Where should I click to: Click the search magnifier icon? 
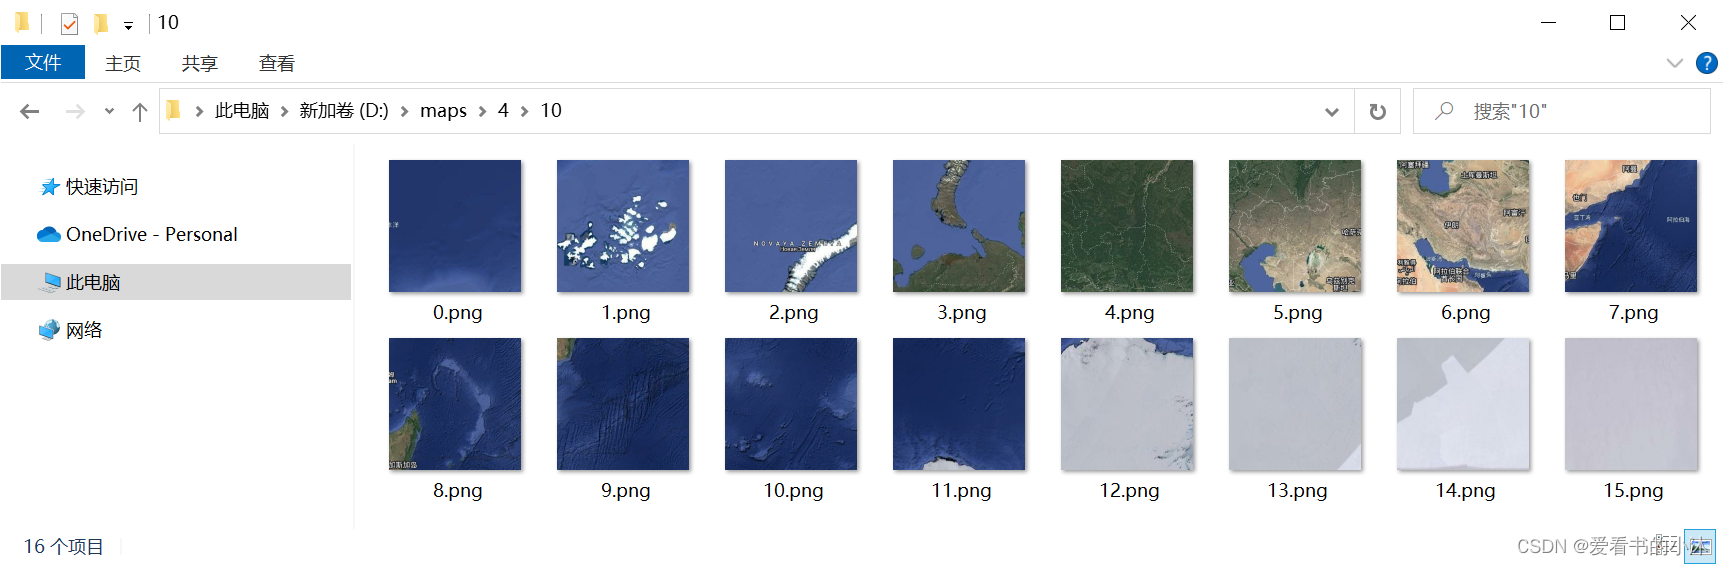point(1444,111)
